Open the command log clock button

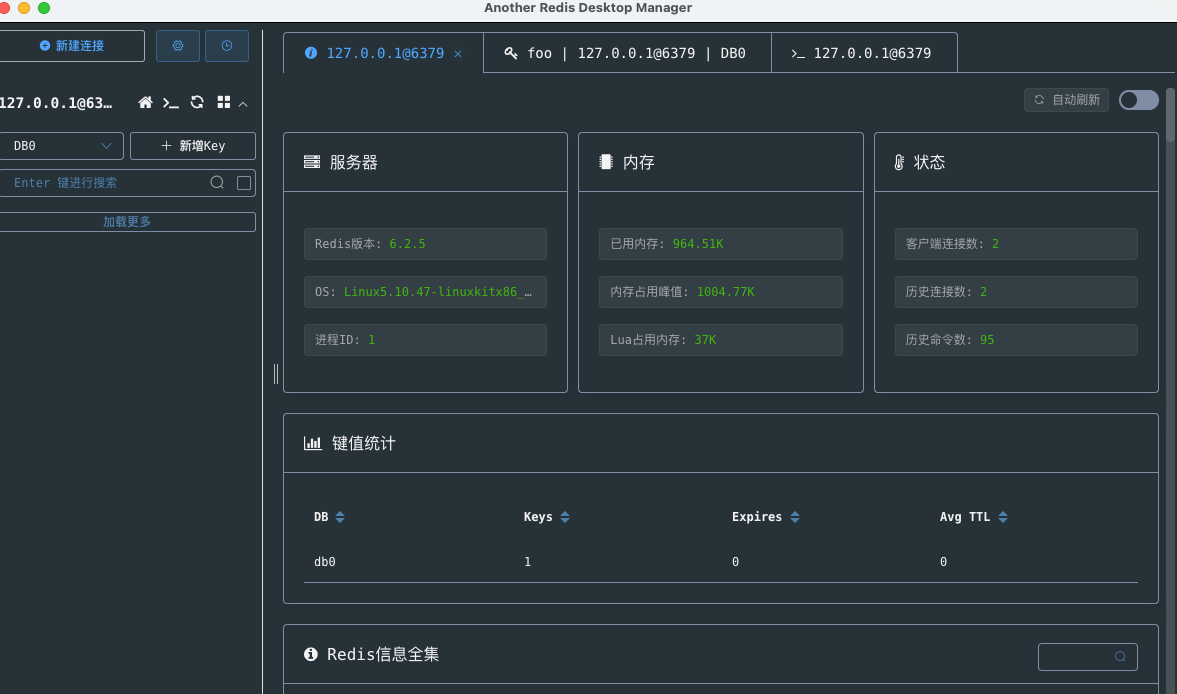[227, 46]
